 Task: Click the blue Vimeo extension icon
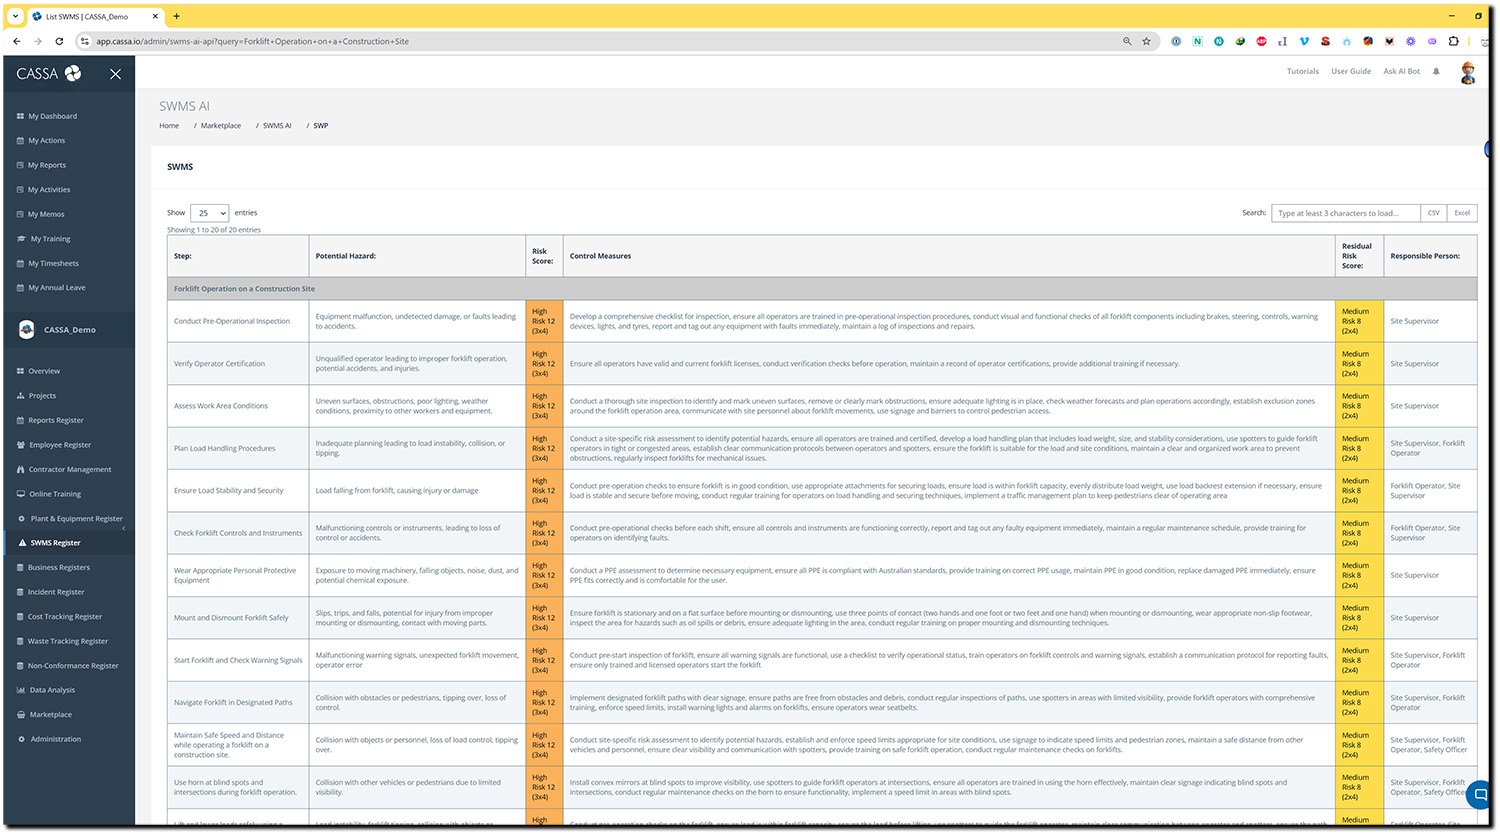(1304, 41)
